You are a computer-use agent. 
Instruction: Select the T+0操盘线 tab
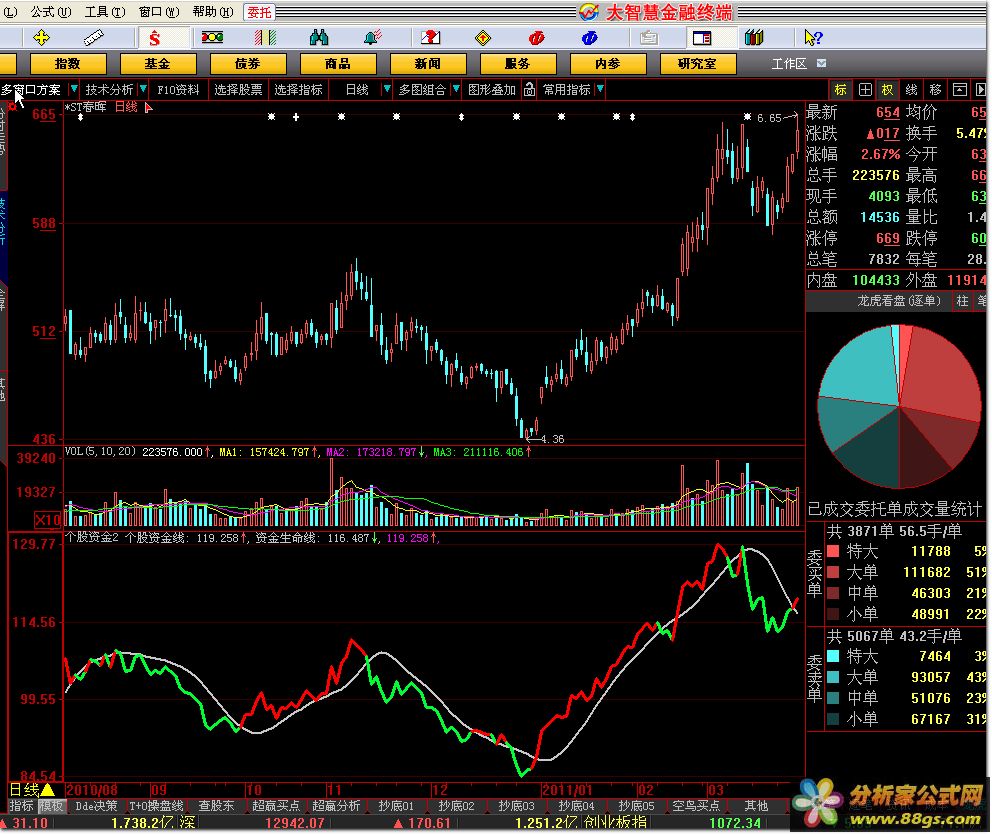coord(156,806)
